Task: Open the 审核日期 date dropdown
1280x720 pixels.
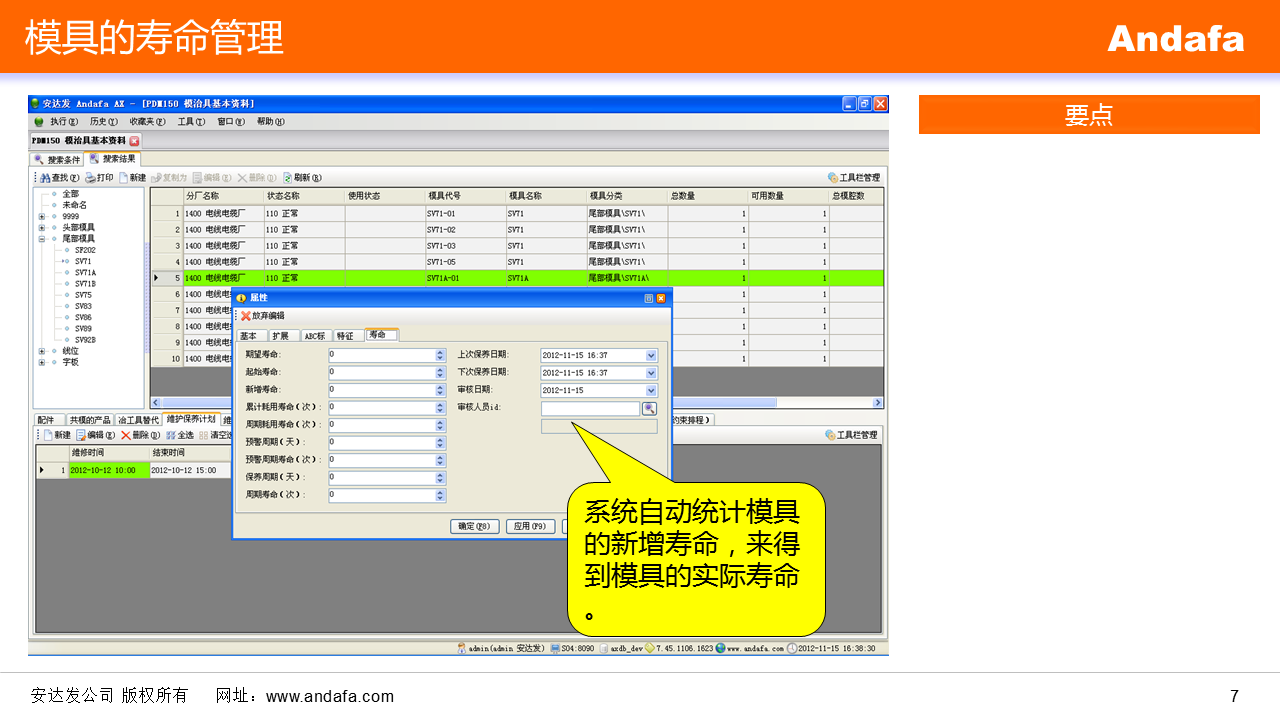Action: coord(652,391)
